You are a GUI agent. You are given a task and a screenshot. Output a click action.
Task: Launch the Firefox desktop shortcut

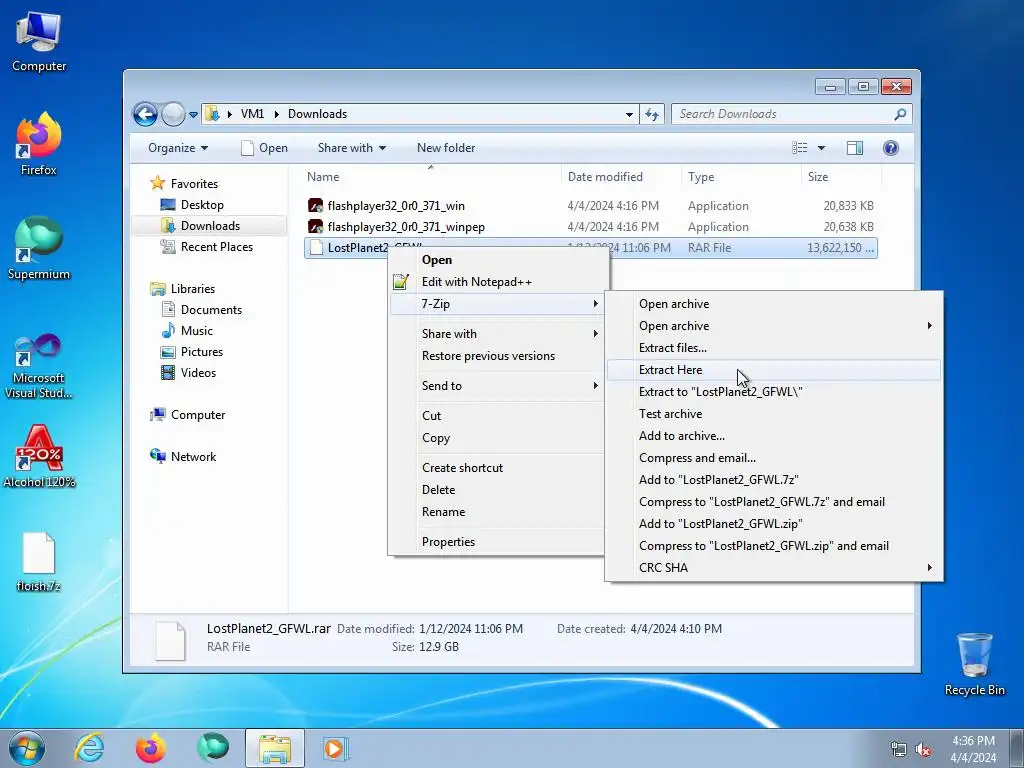point(39,144)
